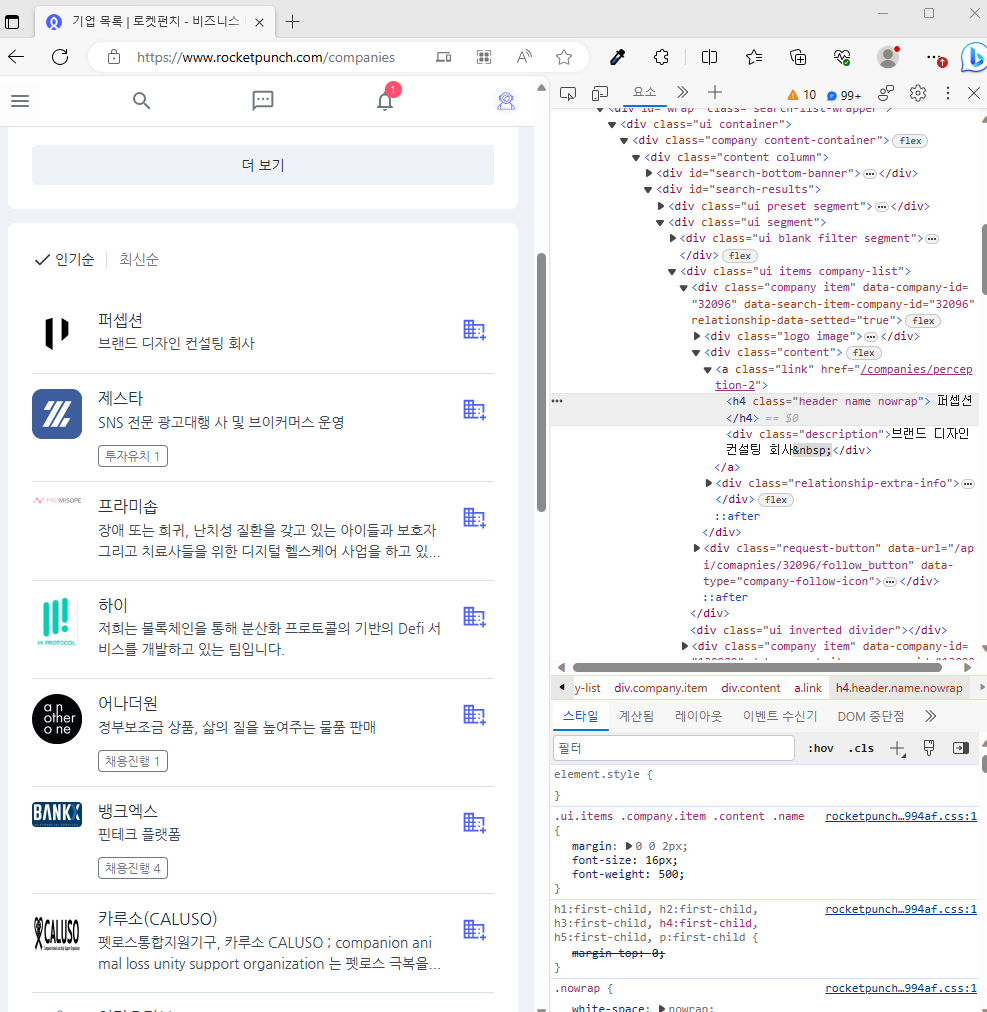Expand the search-bottom-banner div node
Screen dimensions: 987x1012
[x=649, y=174]
